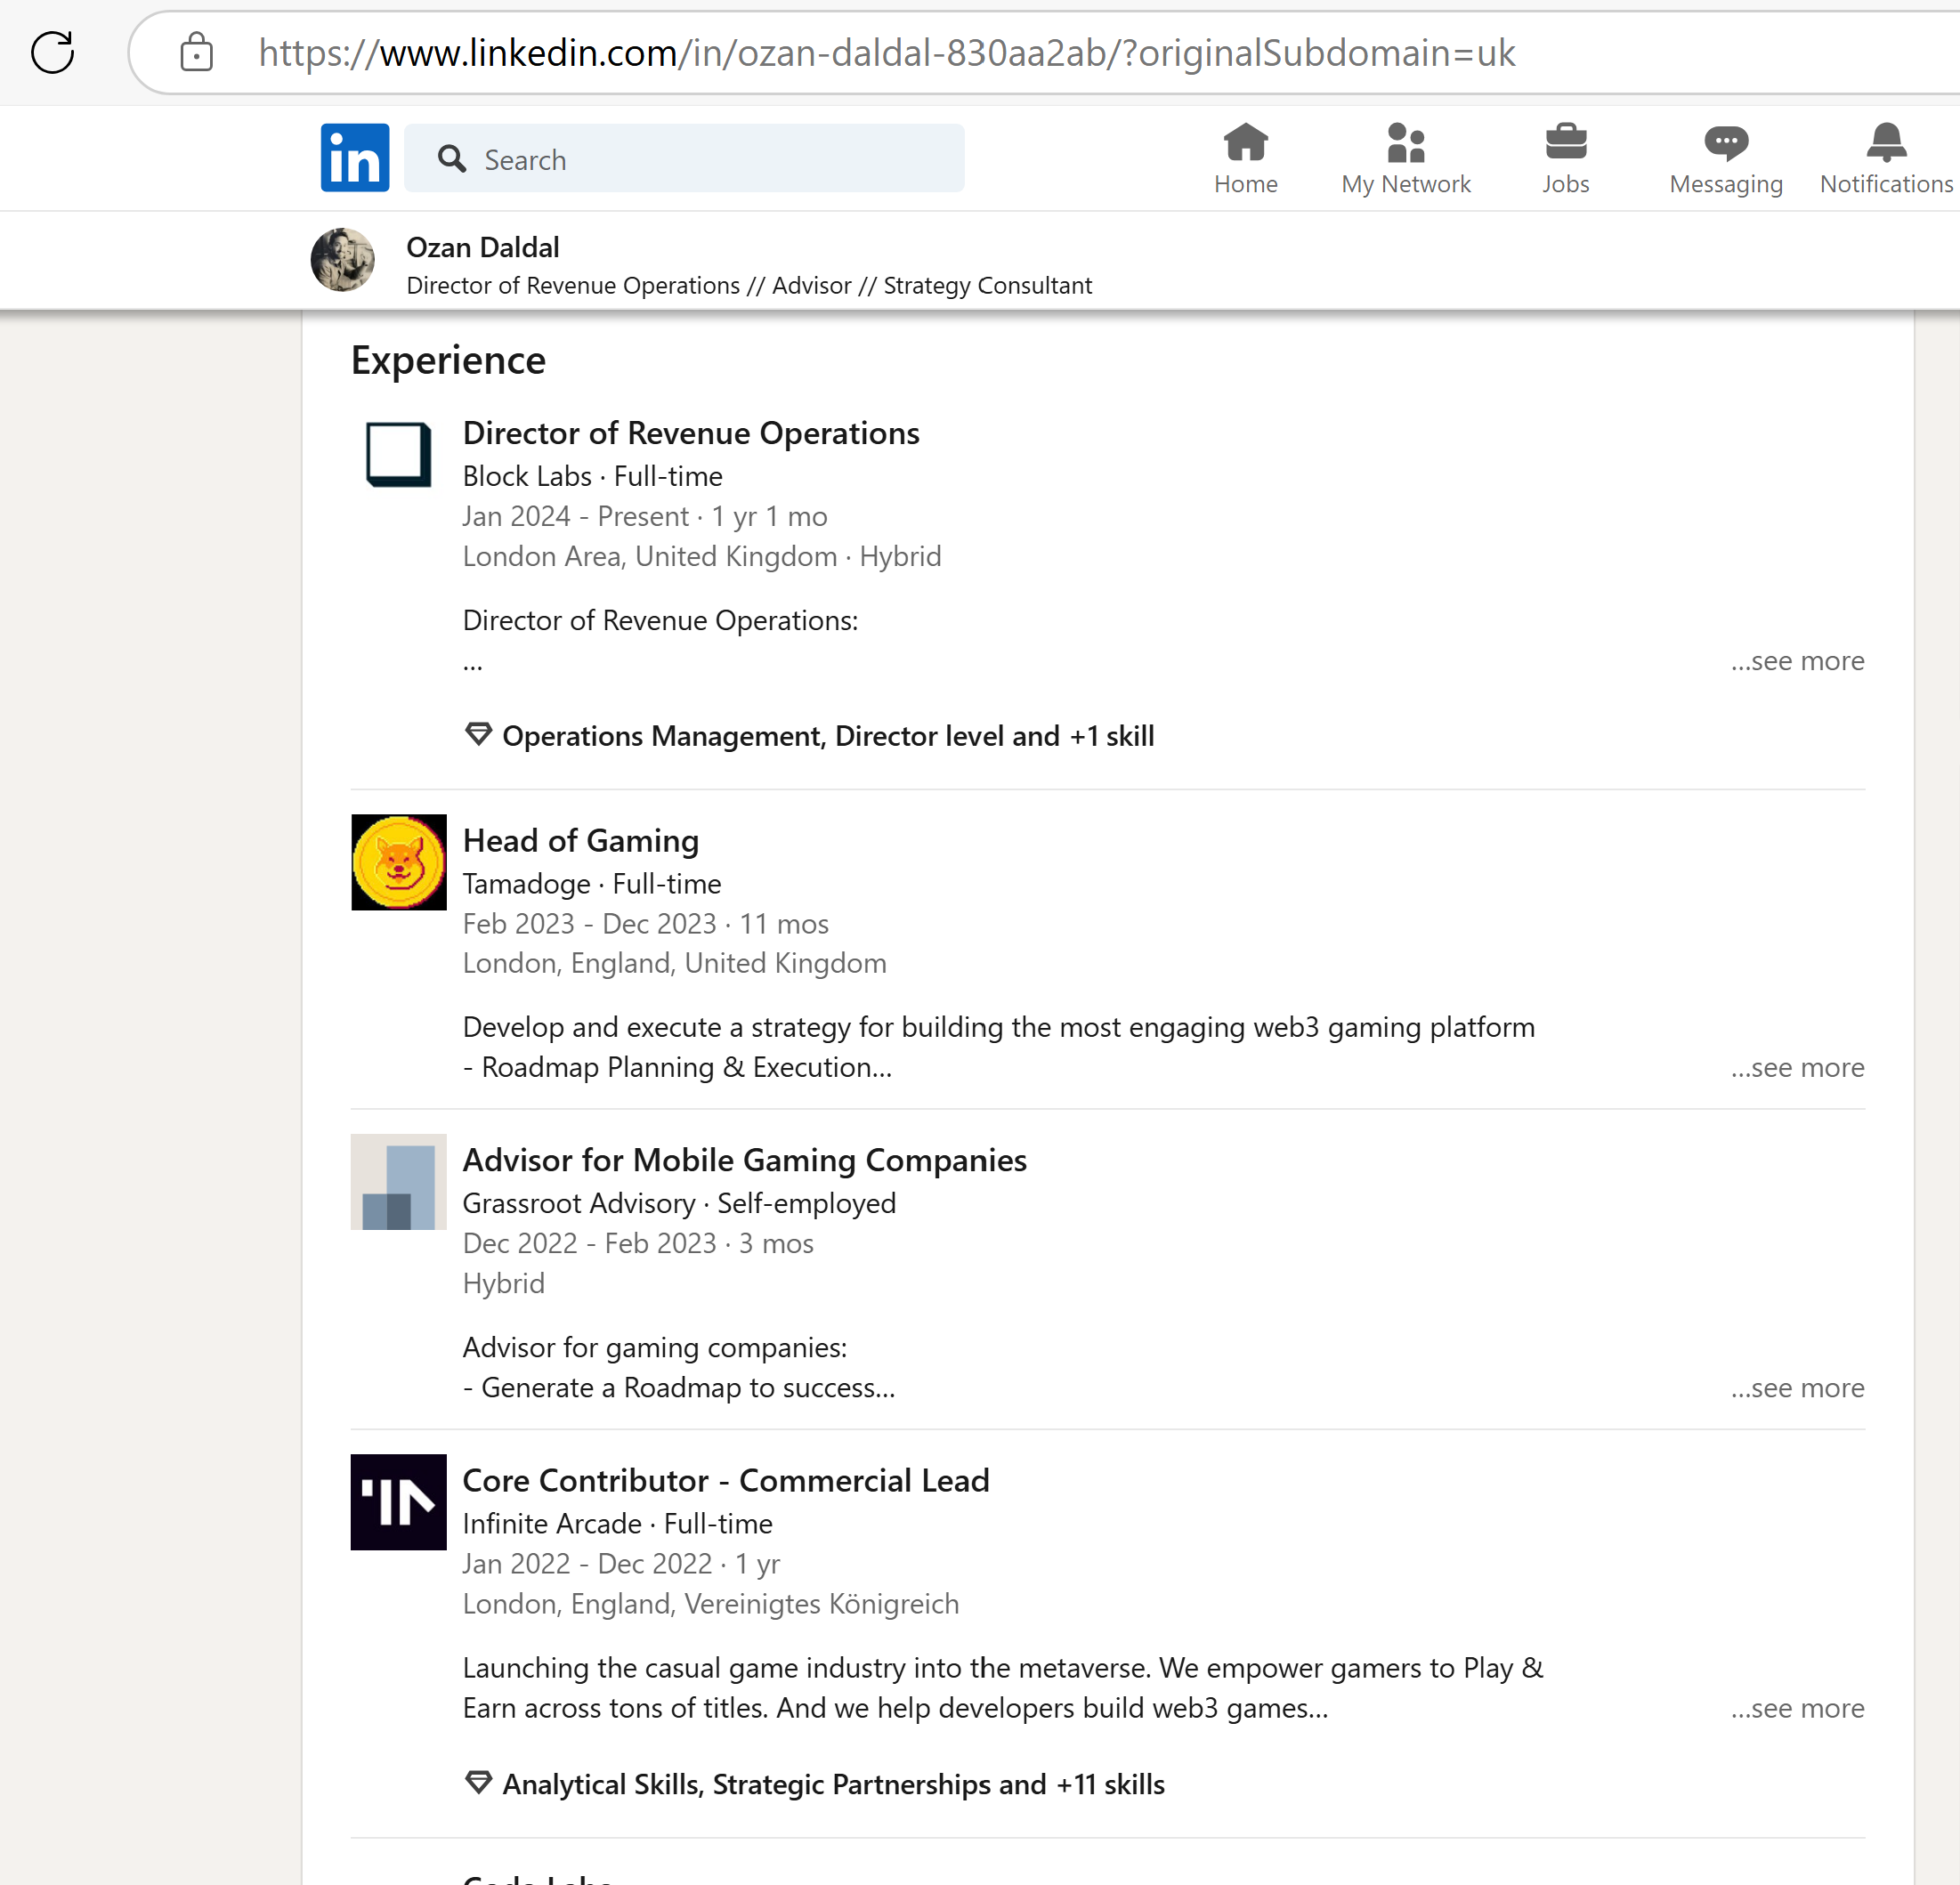Click the search magnifier icon

(452, 159)
